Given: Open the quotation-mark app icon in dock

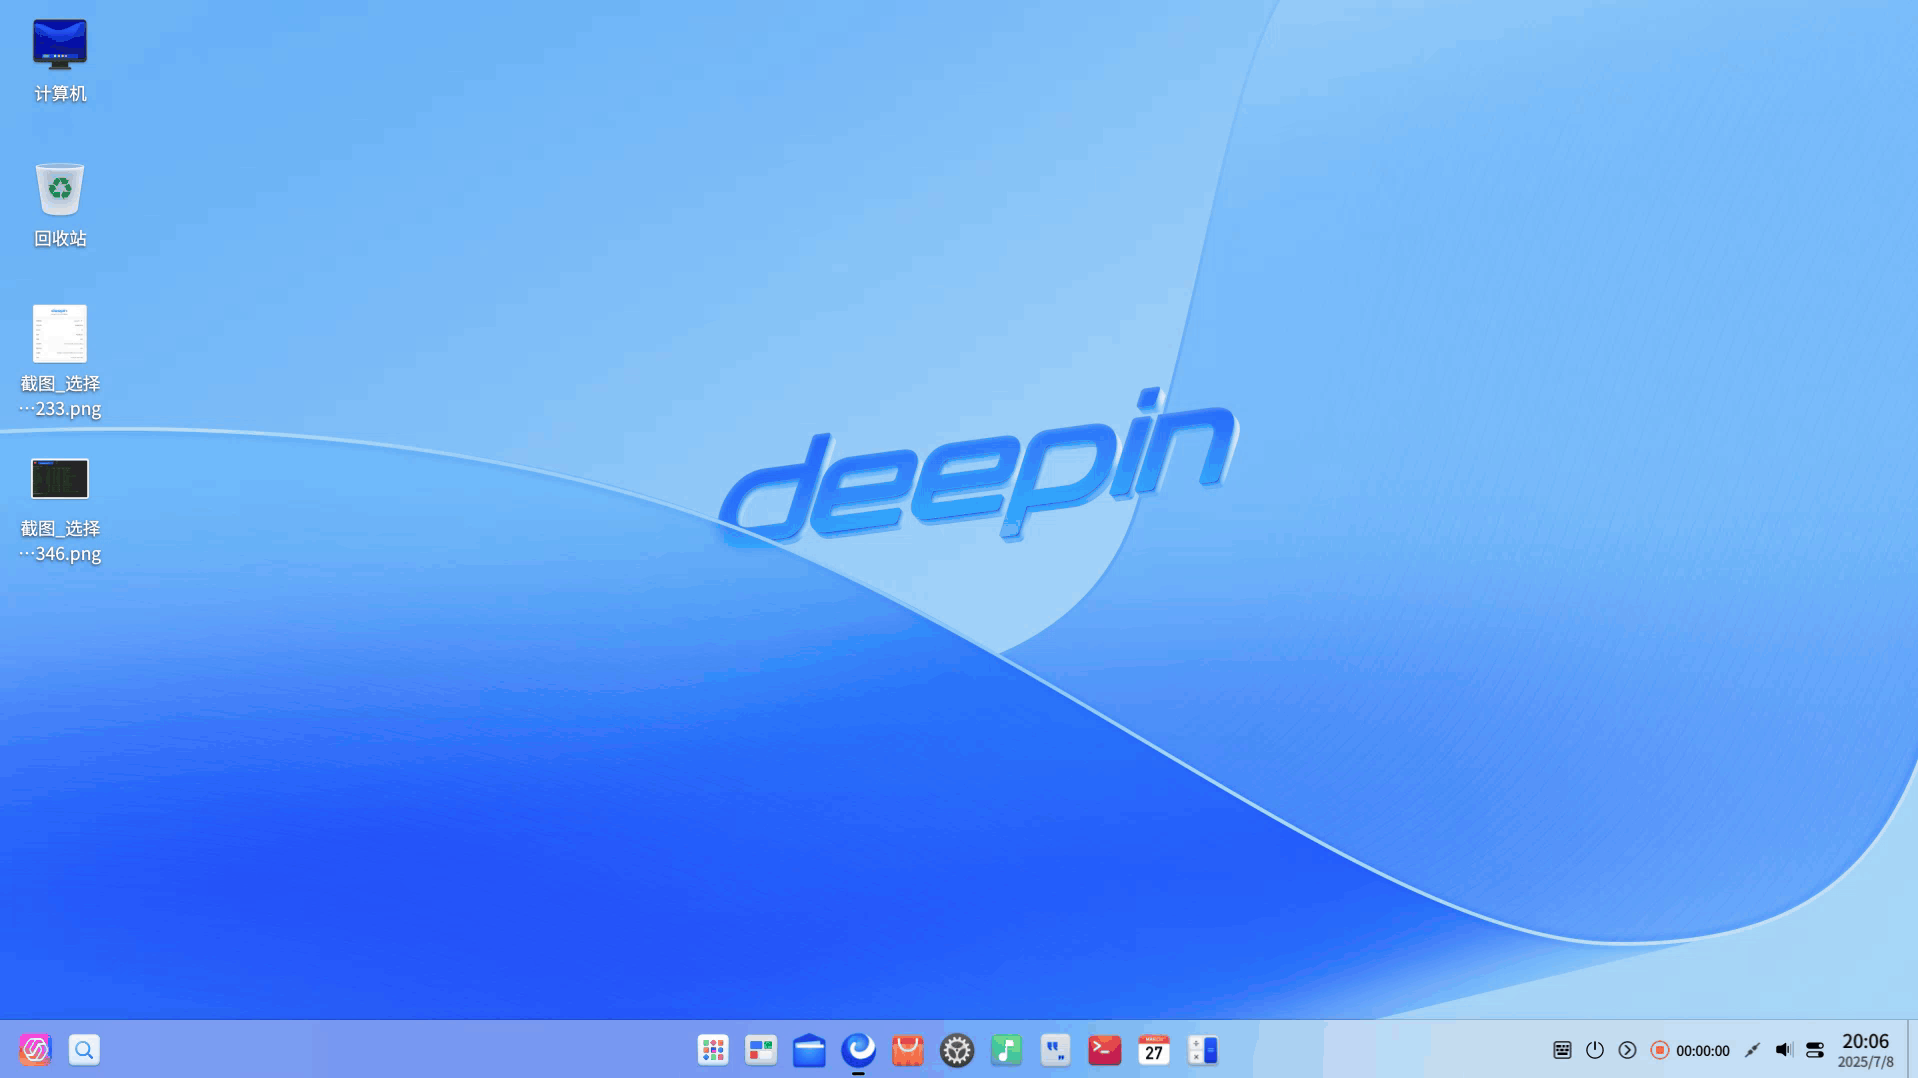Looking at the screenshot, I should pyautogui.click(x=1055, y=1050).
